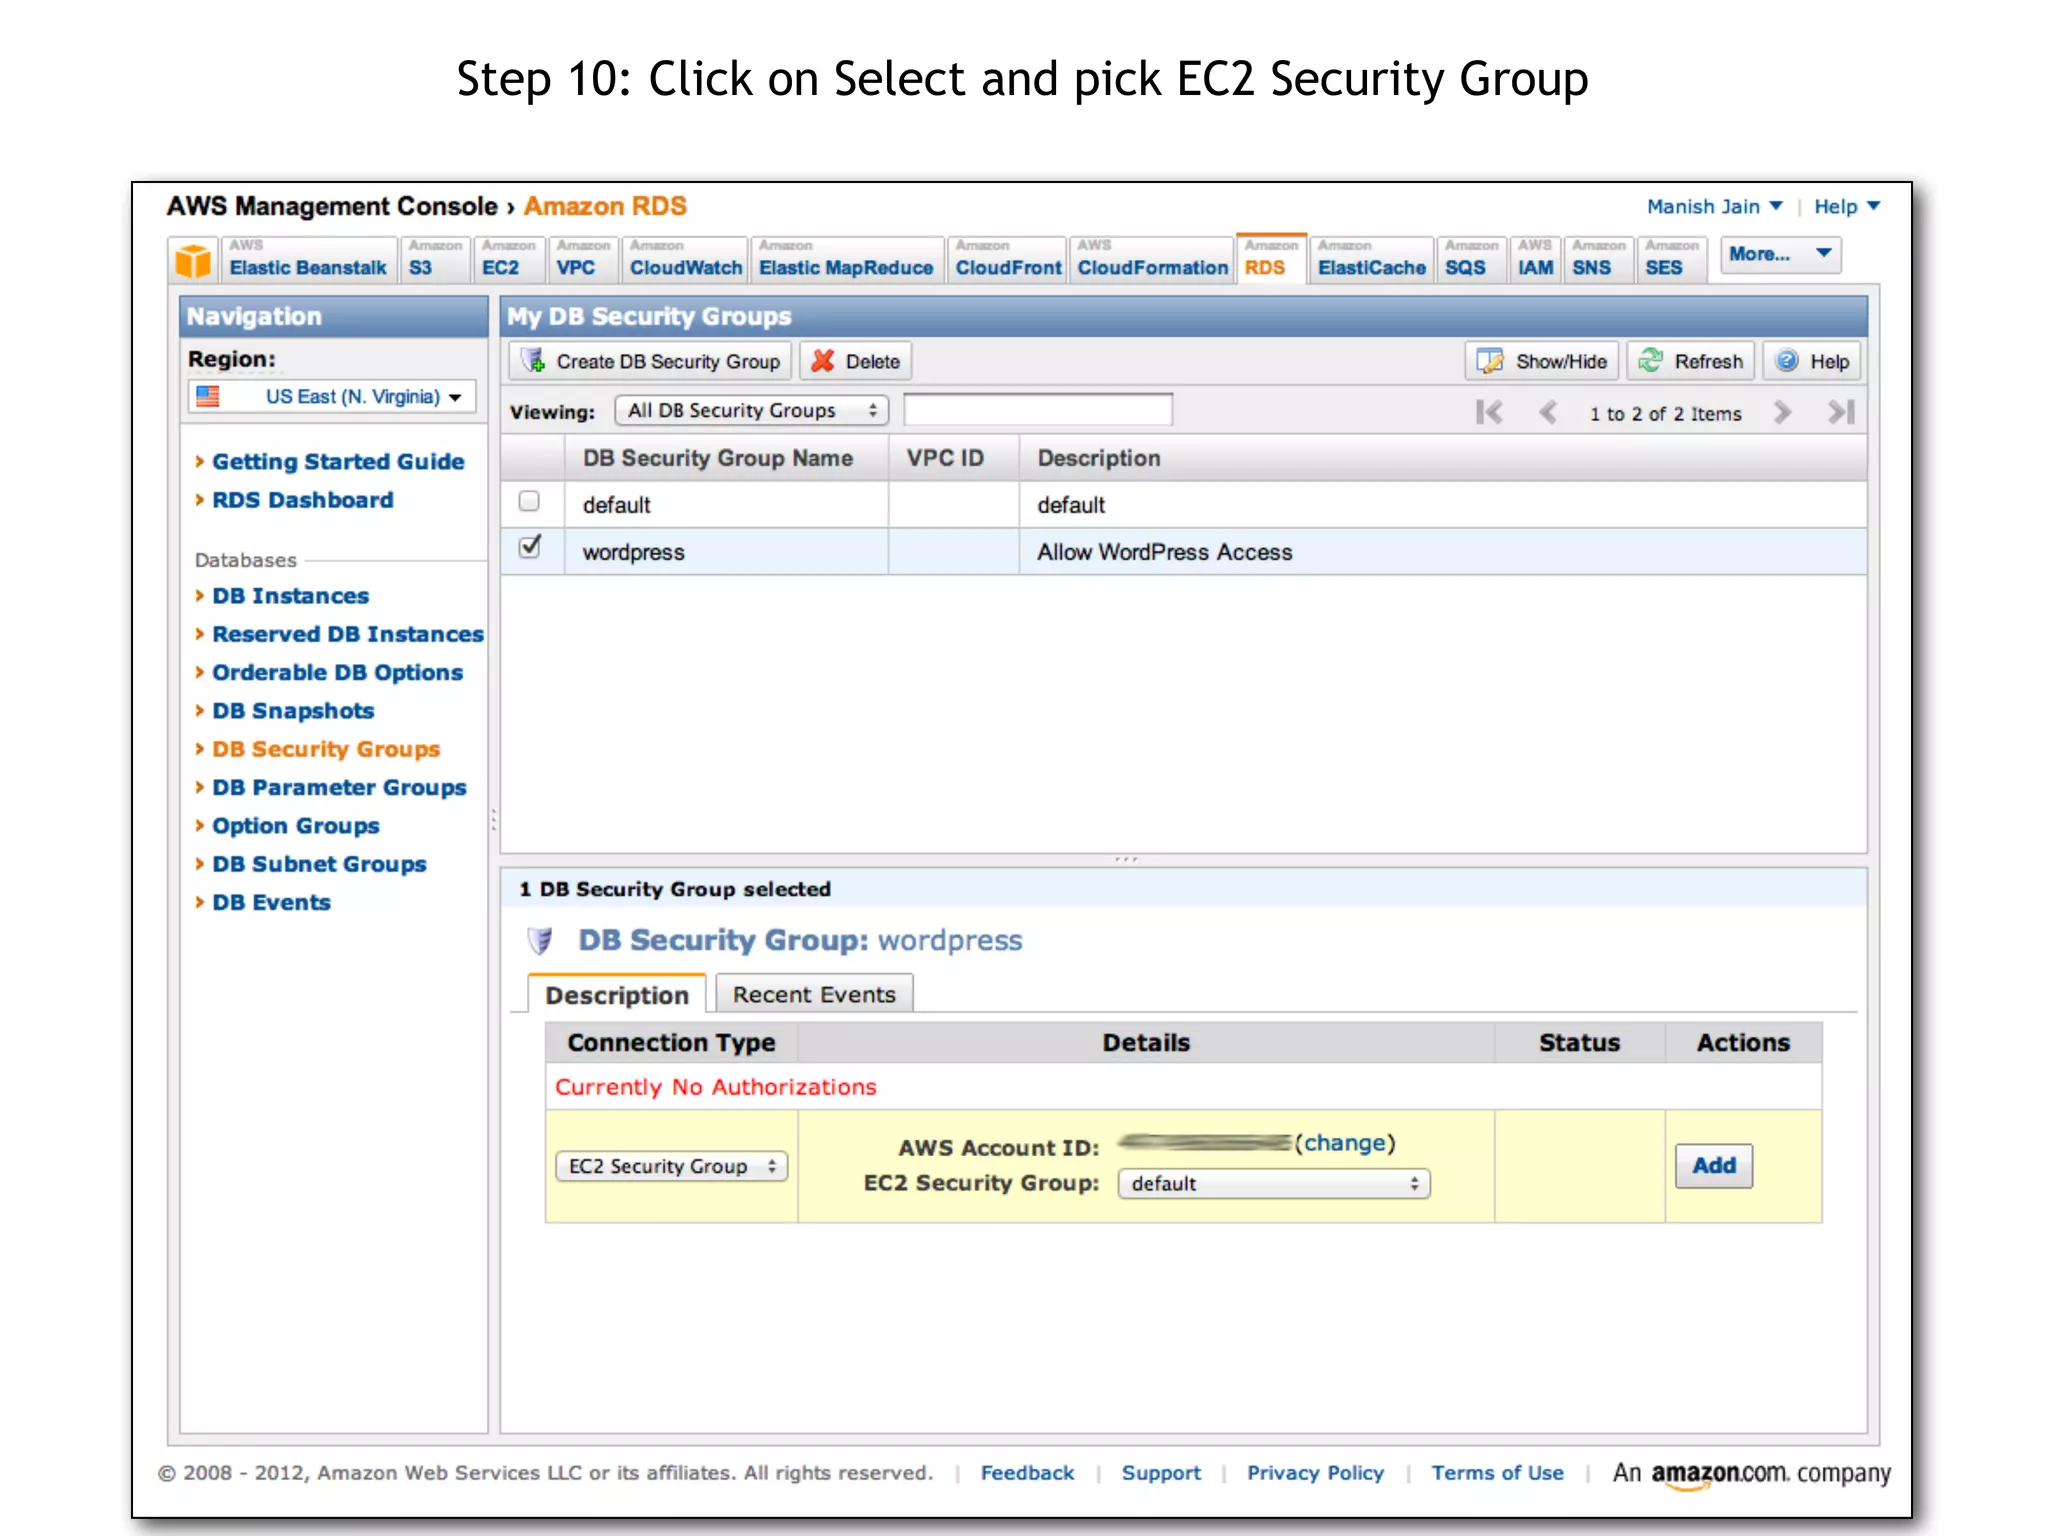
Task: Click the shield icon beside DB Security Group
Action: 539,941
